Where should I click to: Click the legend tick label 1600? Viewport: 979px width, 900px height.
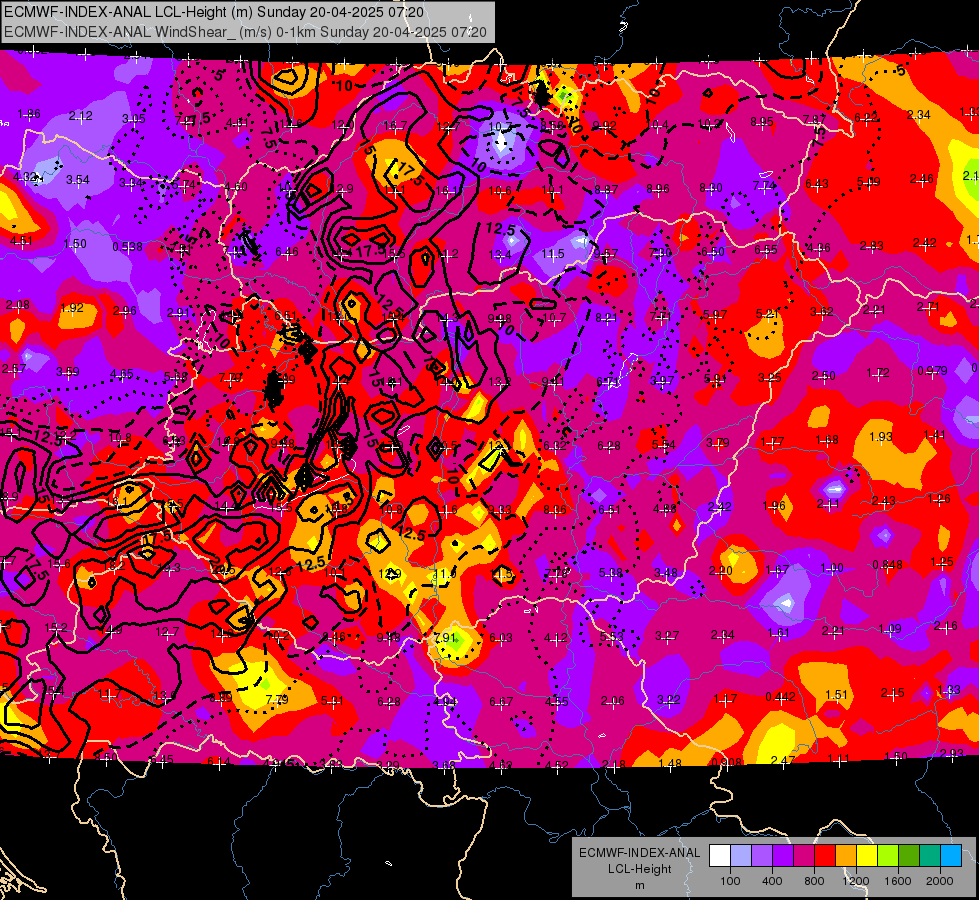898,881
